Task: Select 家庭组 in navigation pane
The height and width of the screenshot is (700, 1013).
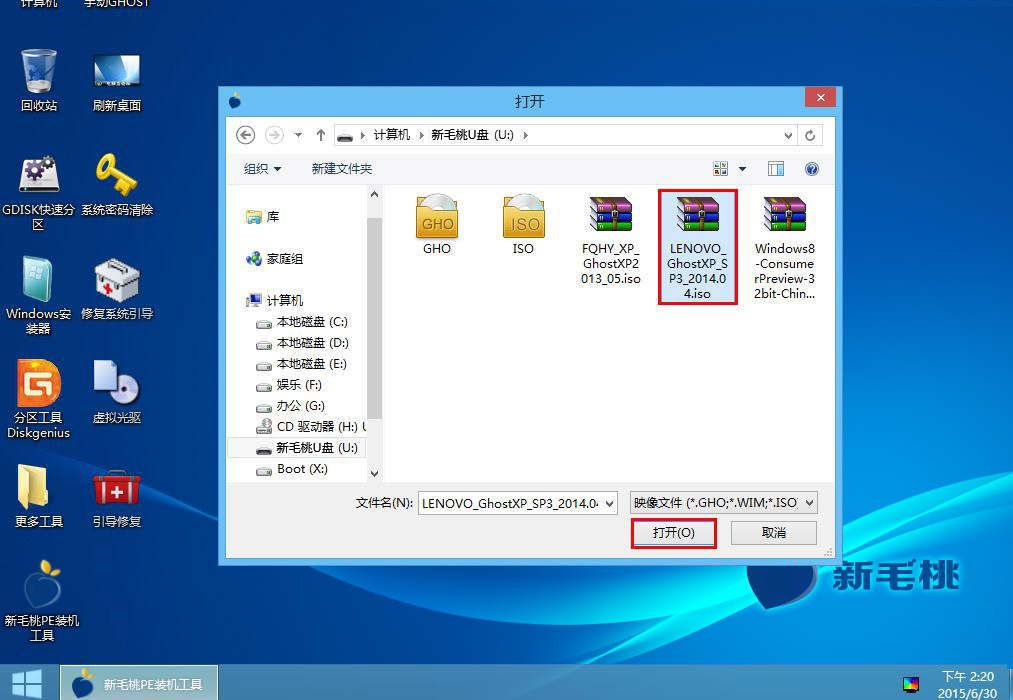Action: (275, 259)
